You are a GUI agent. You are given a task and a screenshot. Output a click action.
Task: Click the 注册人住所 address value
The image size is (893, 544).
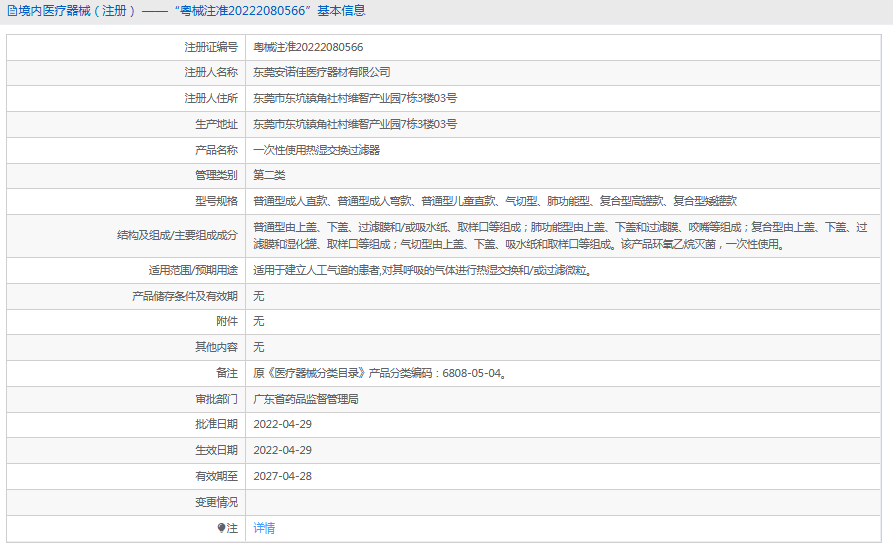point(355,99)
